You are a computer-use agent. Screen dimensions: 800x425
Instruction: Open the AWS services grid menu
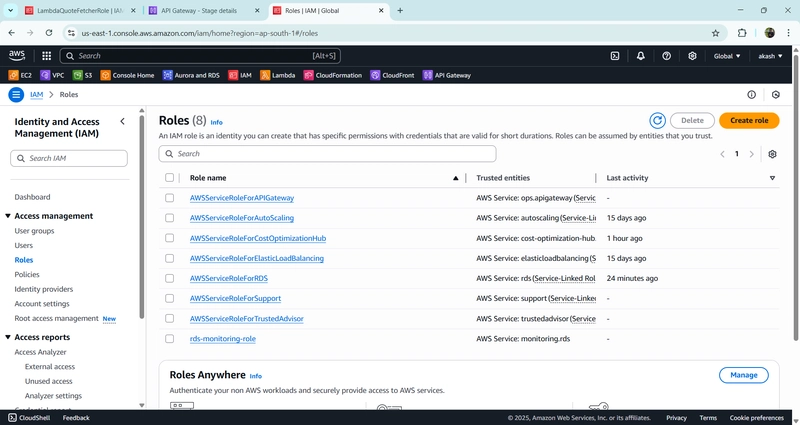(46, 56)
